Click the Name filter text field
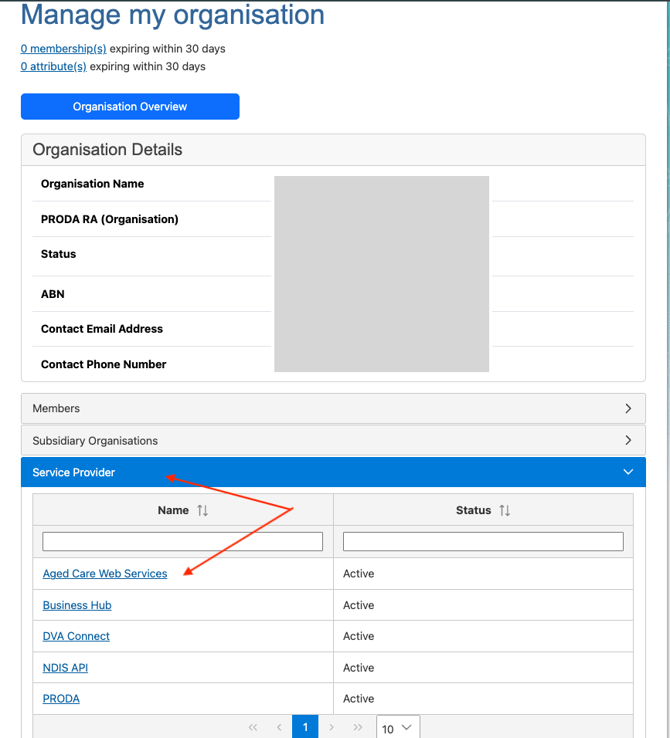Screen dimensions: 670x738 [x=183, y=541]
